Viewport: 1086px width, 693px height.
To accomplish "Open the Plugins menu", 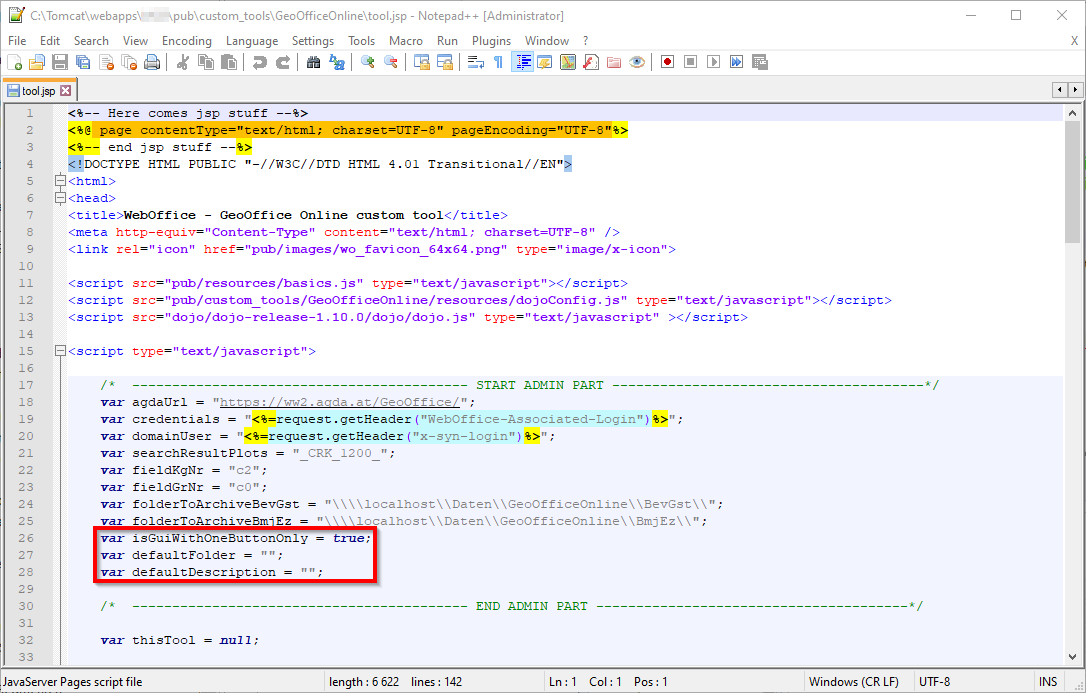I will (491, 41).
